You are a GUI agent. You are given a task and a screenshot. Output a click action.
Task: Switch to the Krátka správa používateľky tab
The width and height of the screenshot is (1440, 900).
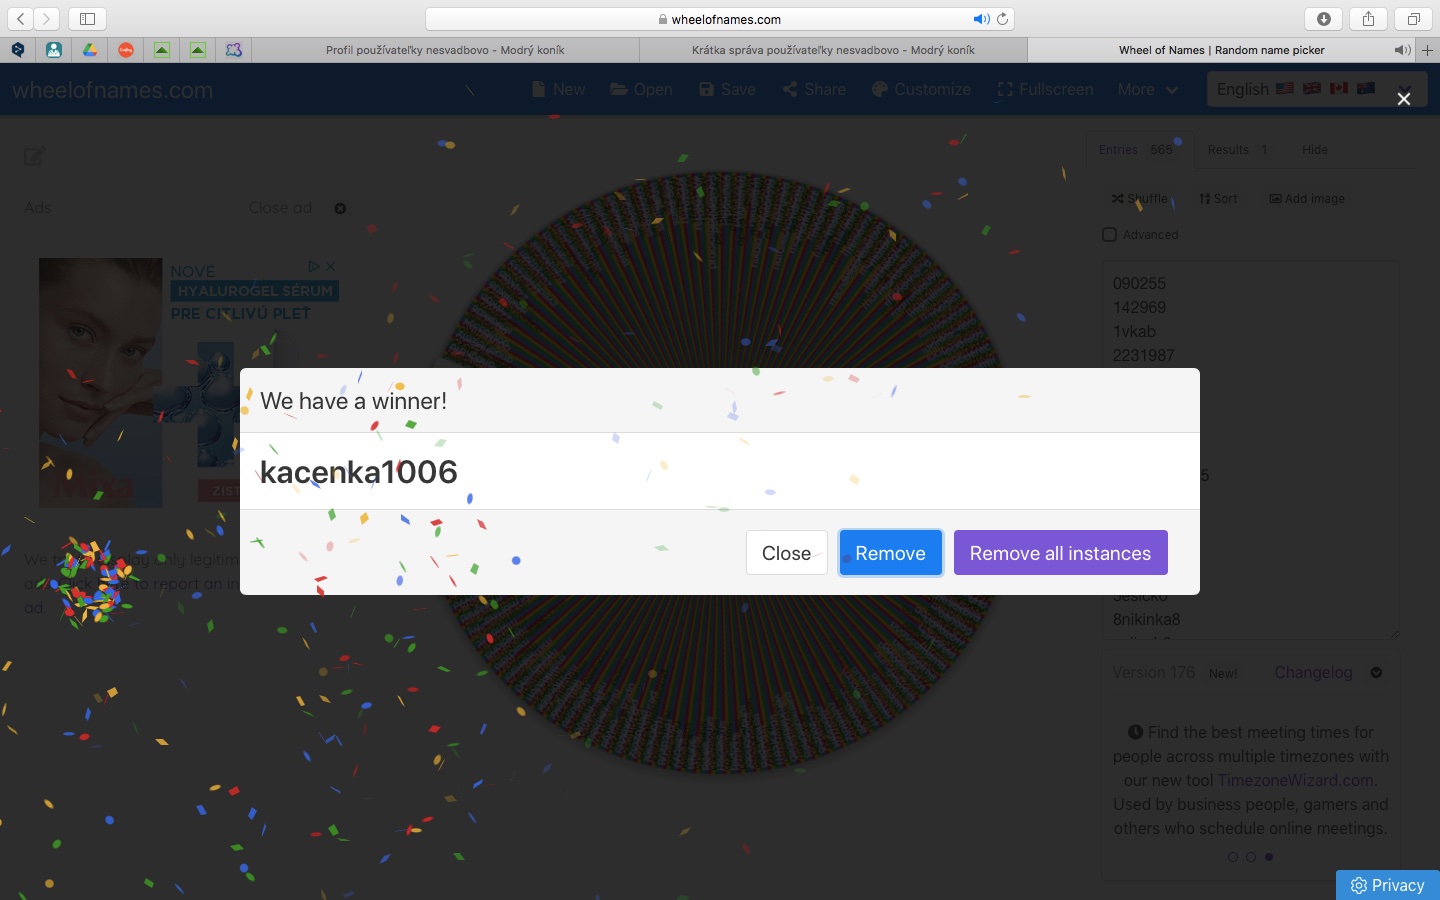tap(833, 50)
